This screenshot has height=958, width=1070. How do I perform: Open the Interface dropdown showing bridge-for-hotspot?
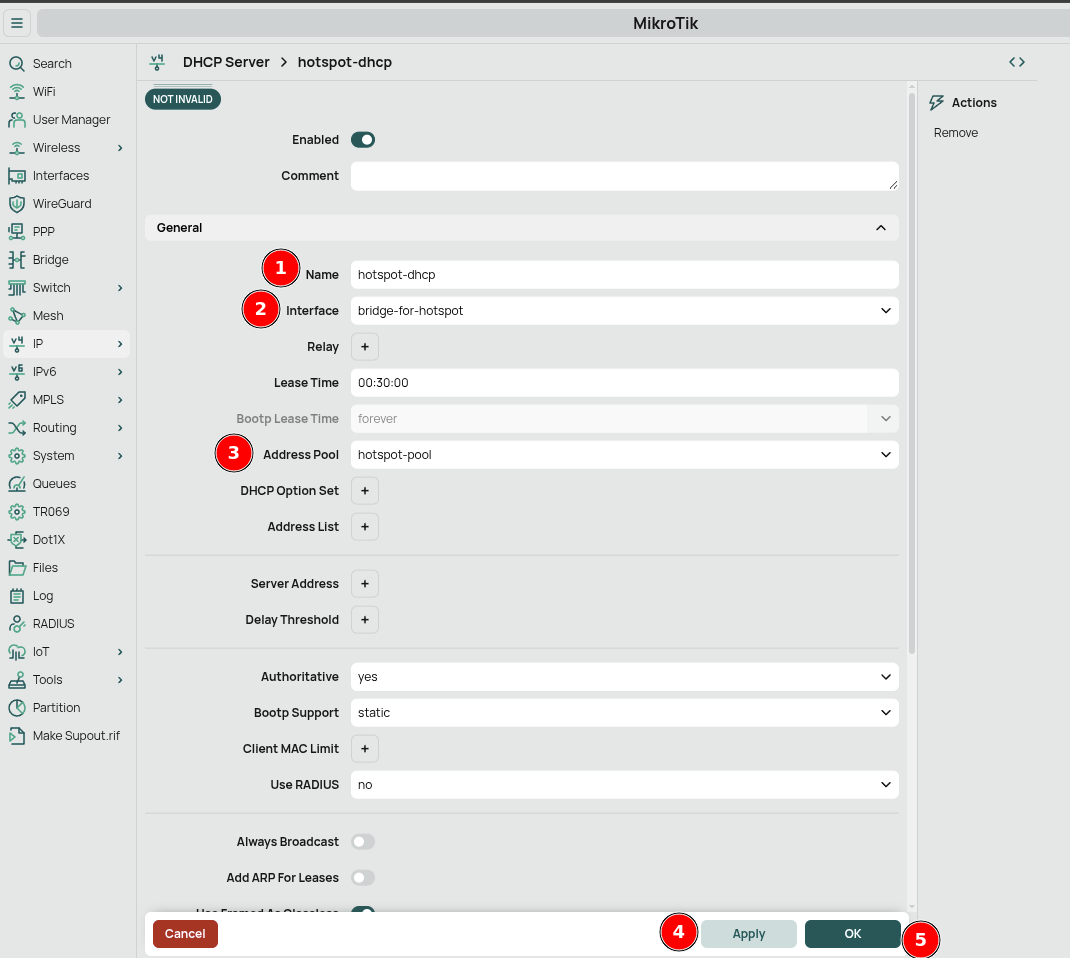pos(624,310)
